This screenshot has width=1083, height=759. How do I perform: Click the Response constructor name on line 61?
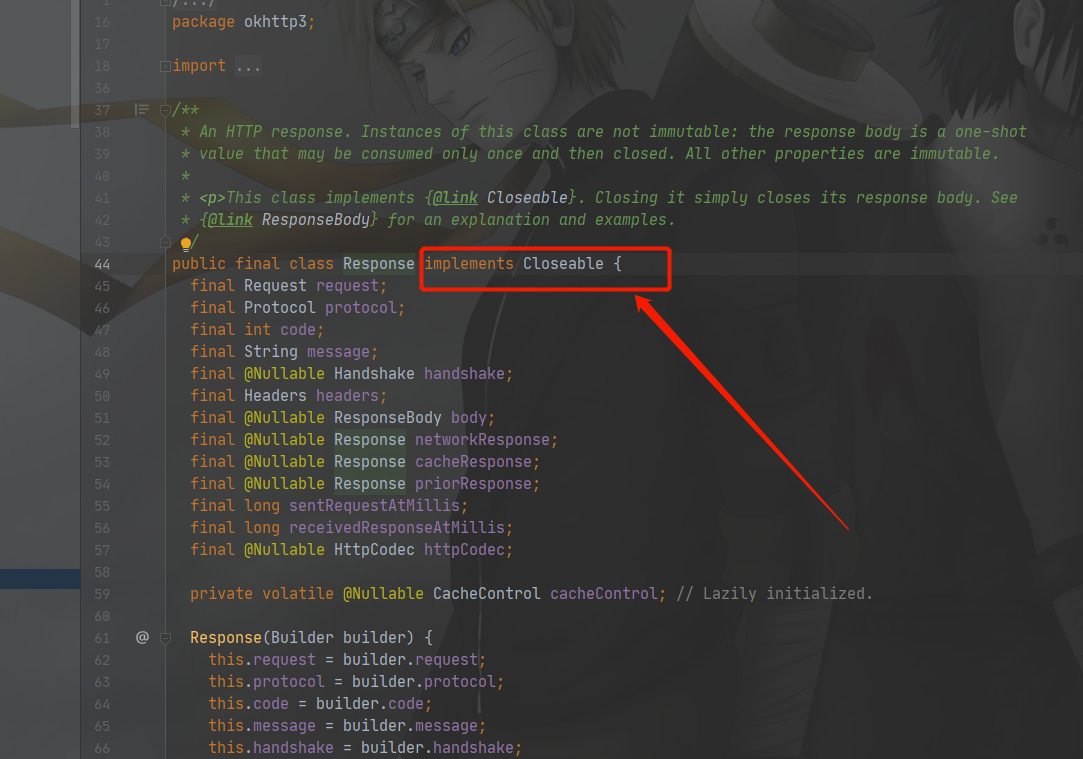coord(226,637)
